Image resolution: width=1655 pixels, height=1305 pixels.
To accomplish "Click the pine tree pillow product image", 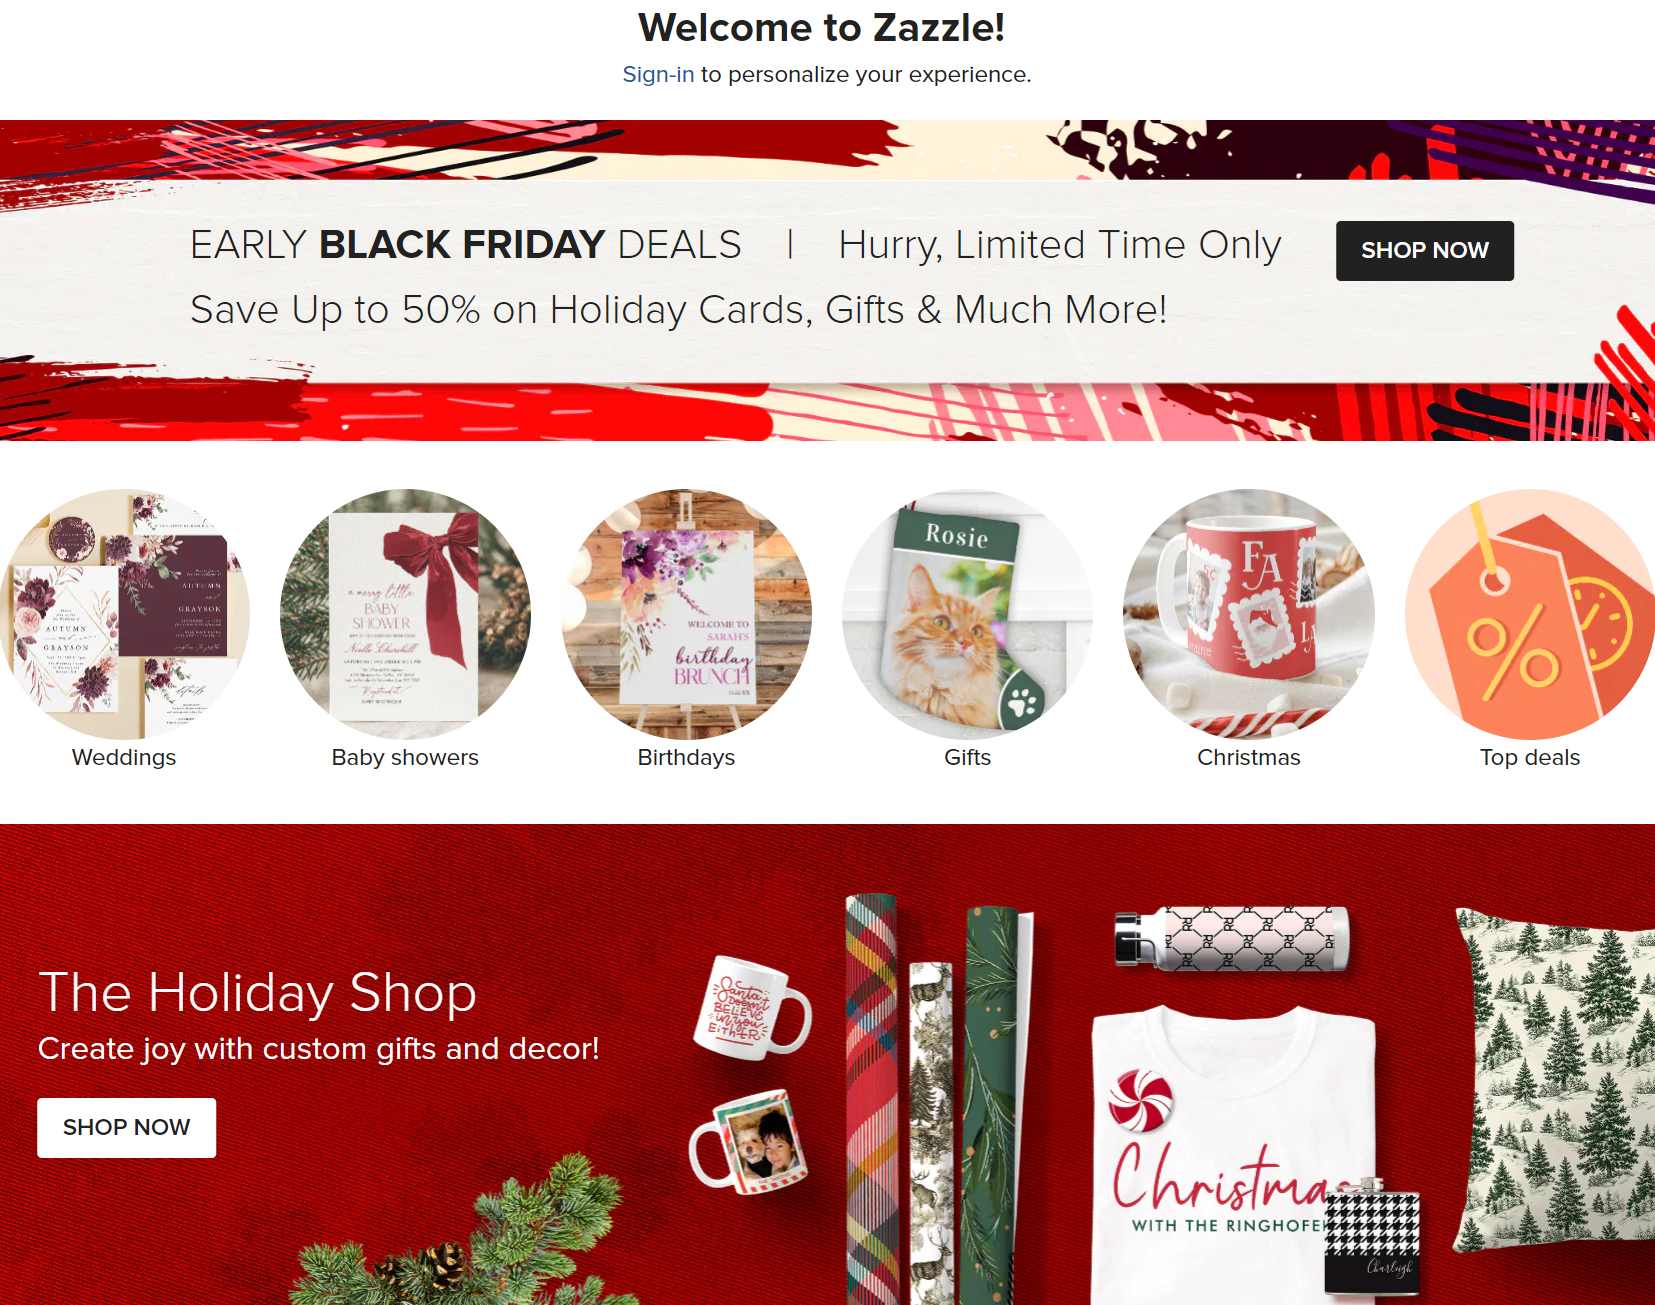I will click(x=1554, y=1080).
